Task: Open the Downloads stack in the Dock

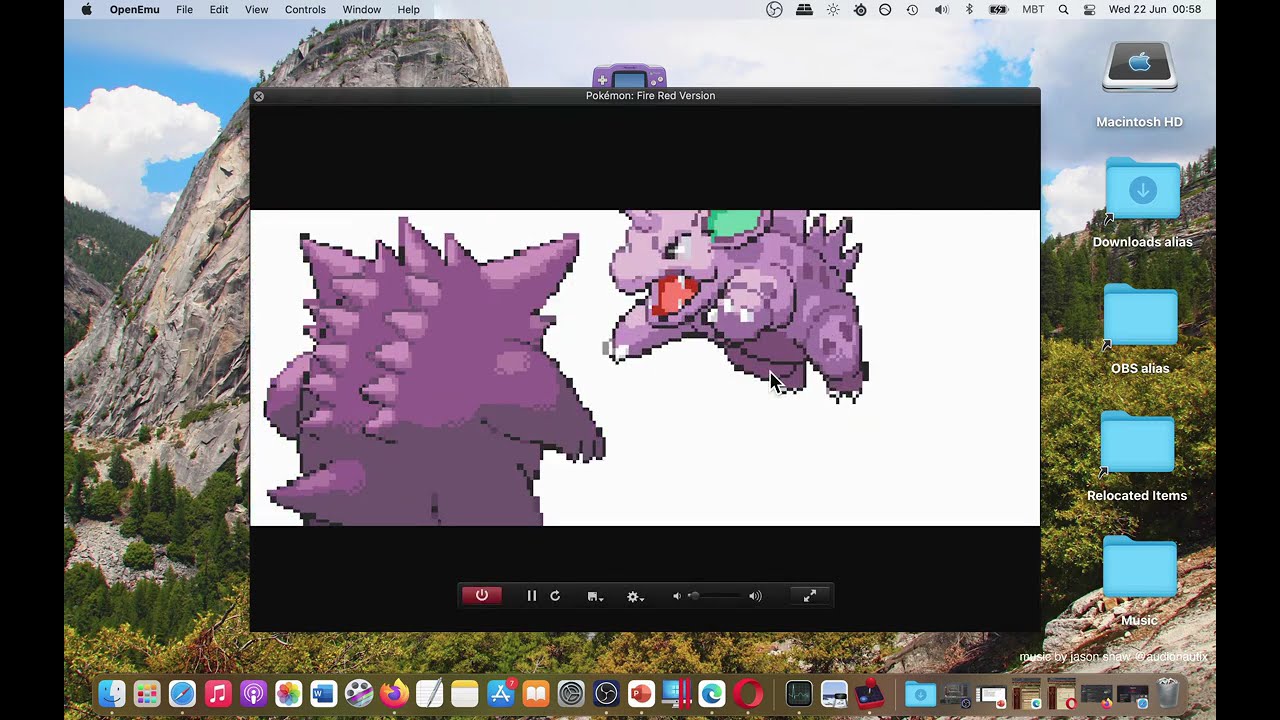Action: pyautogui.click(x=920, y=693)
